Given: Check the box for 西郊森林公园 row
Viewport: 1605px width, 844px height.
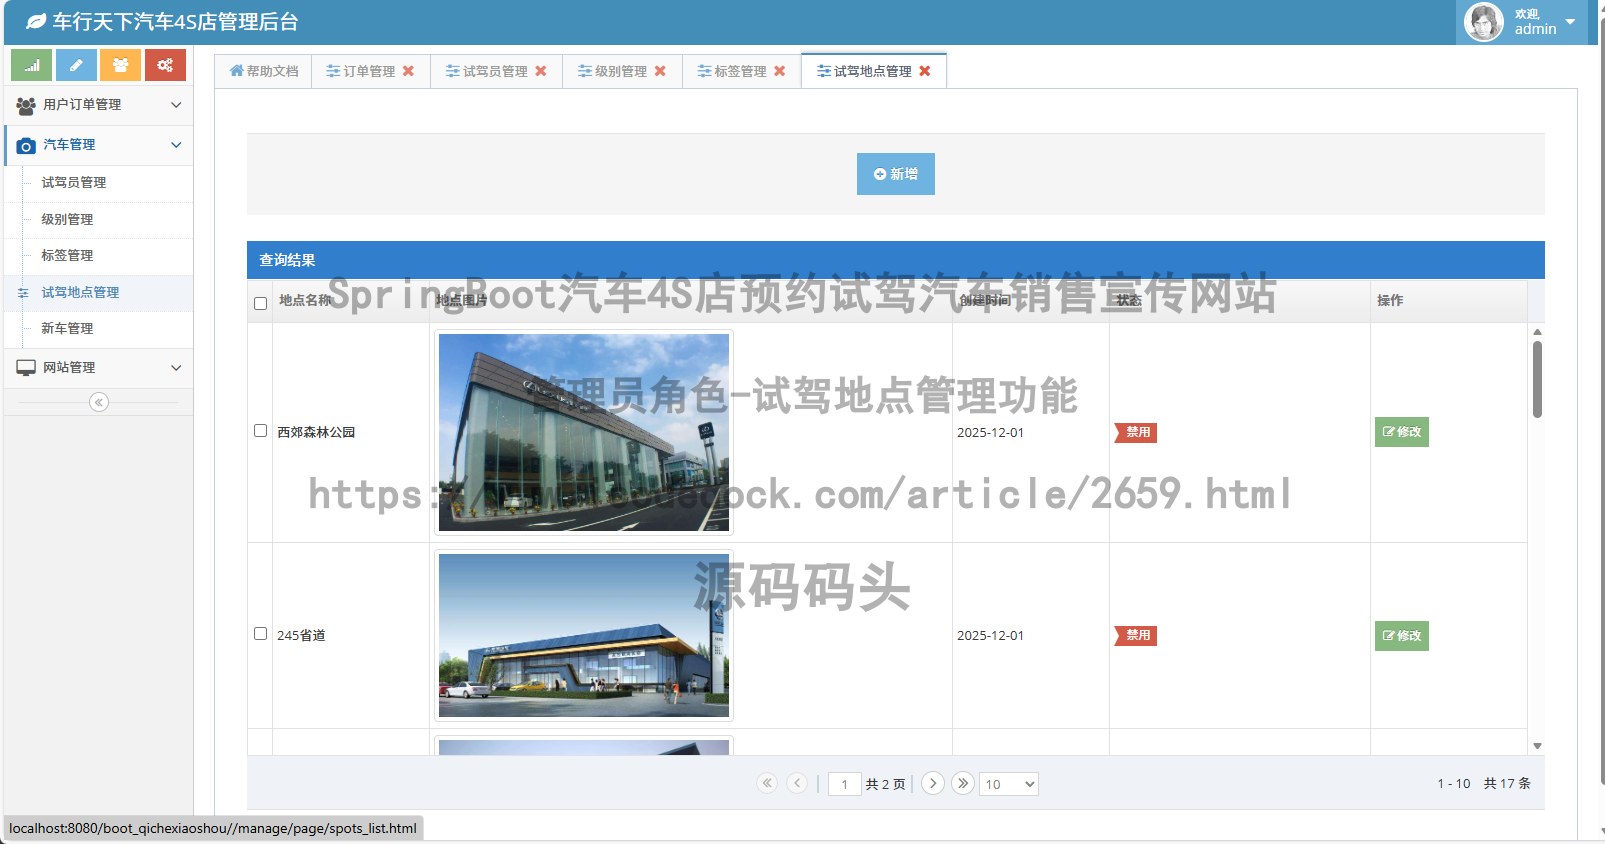Looking at the screenshot, I should (x=260, y=431).
